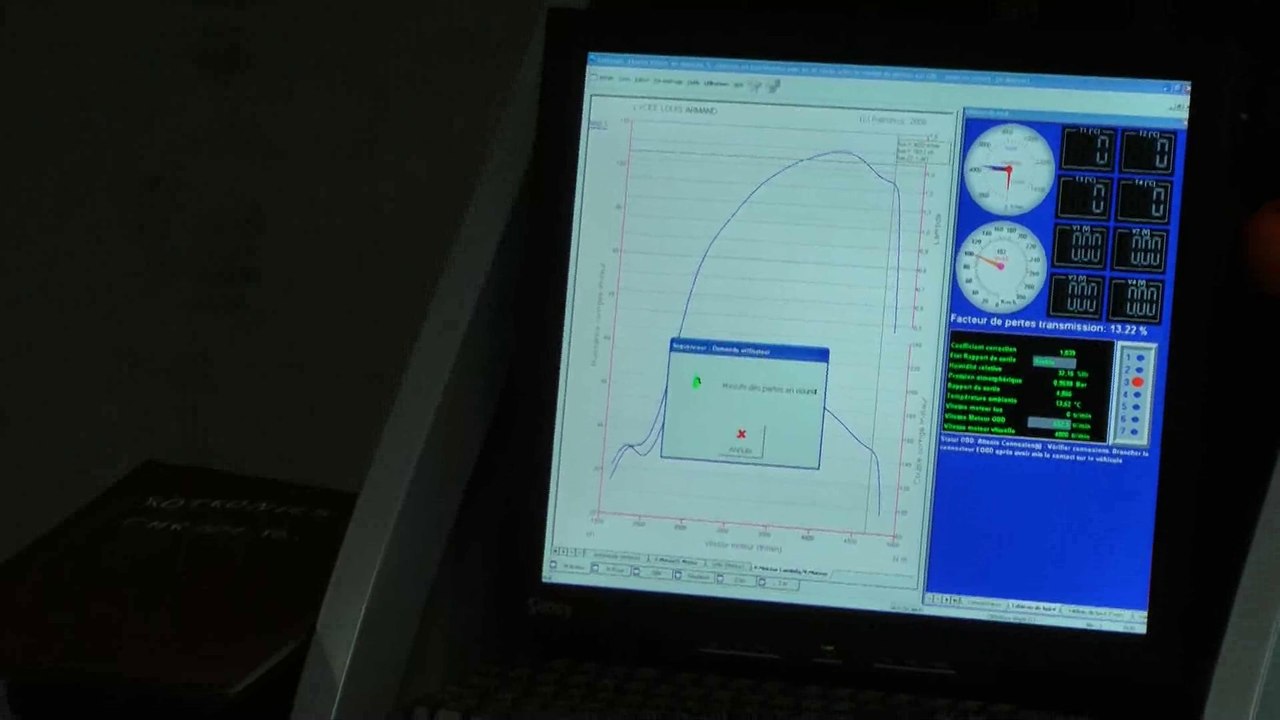Click the "Coefficient correction" label

click(986, 348)
